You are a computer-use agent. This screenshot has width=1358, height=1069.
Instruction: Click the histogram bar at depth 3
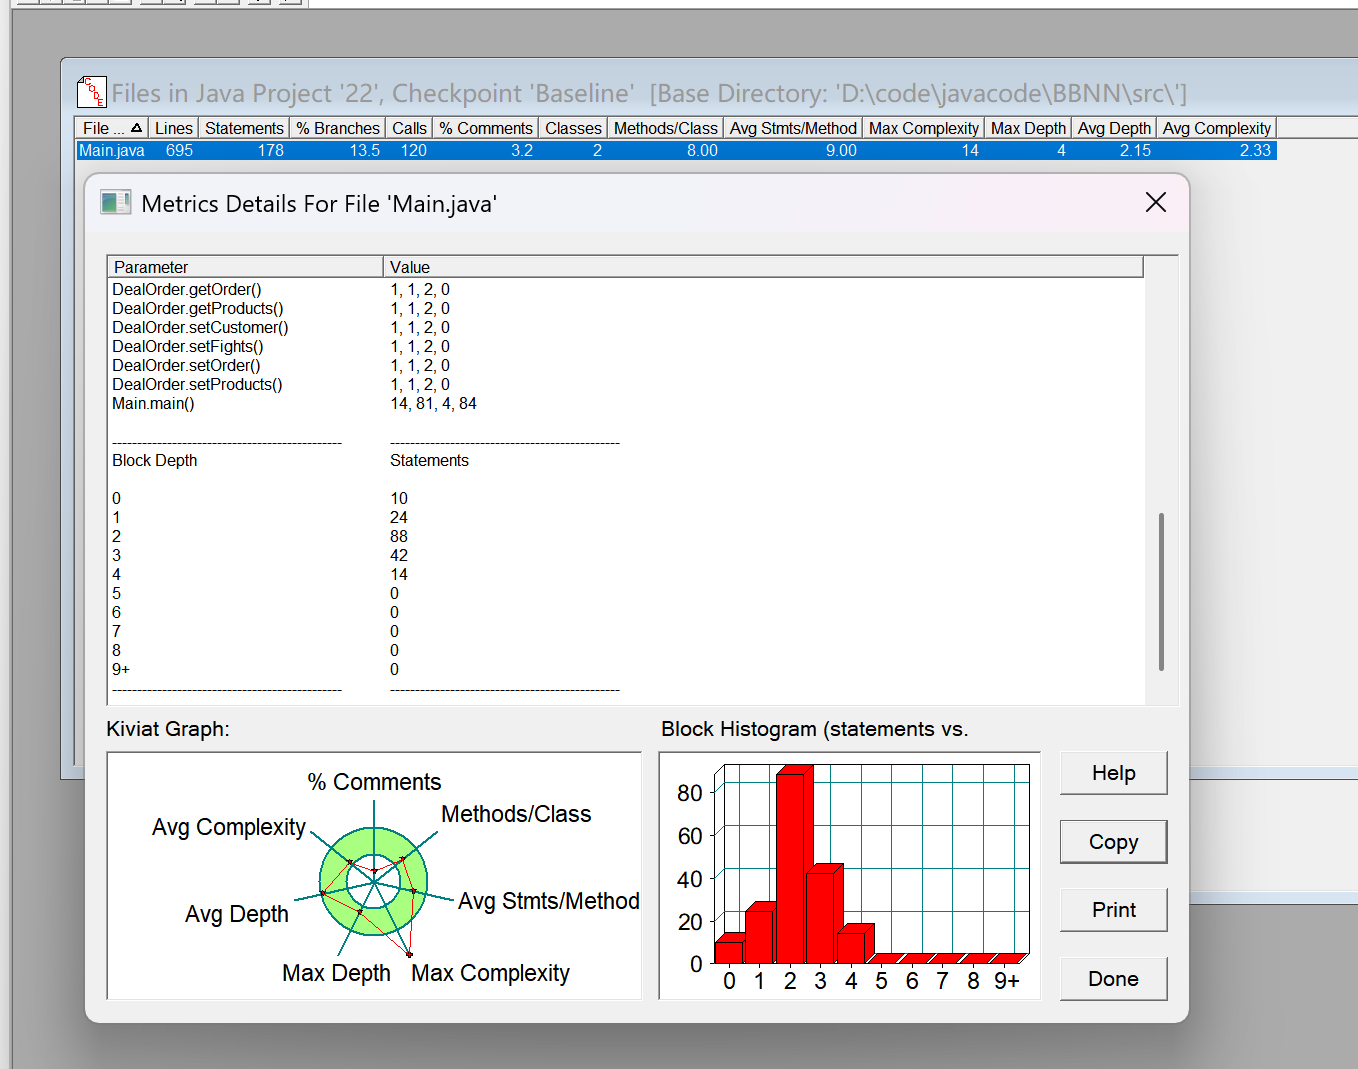[822, 917]
